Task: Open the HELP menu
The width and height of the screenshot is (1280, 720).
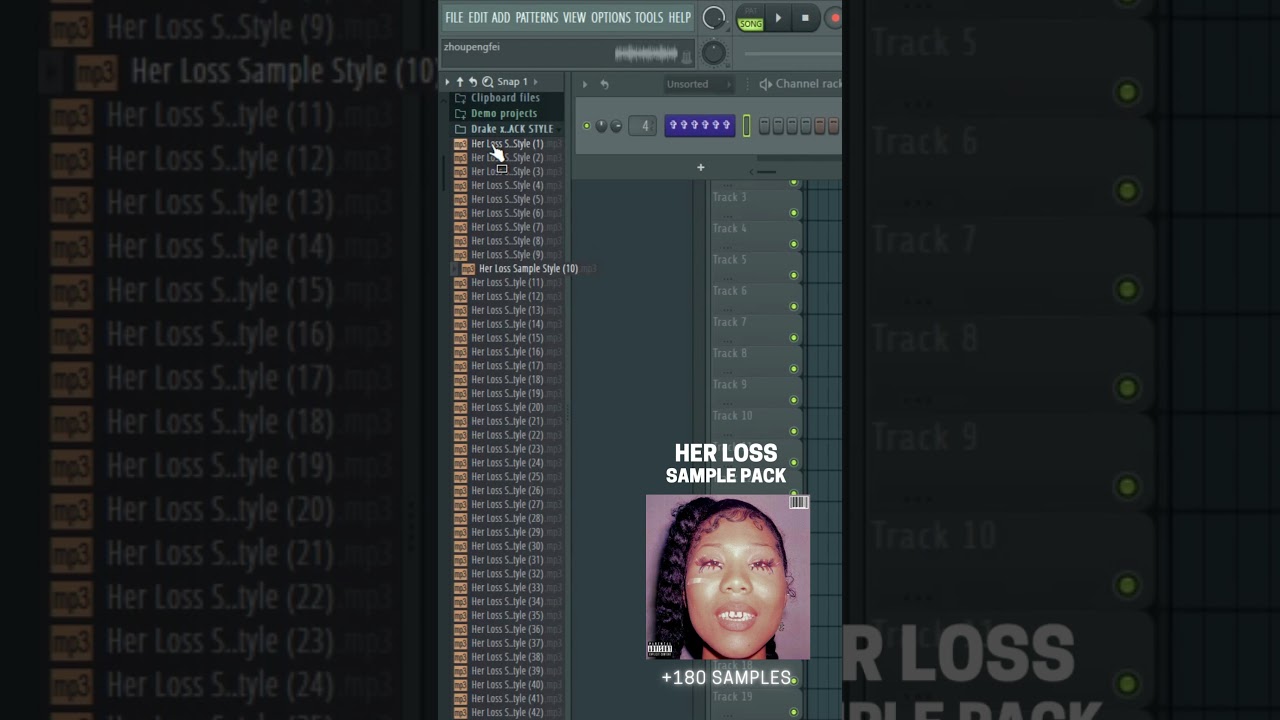Action: (680, 18)
